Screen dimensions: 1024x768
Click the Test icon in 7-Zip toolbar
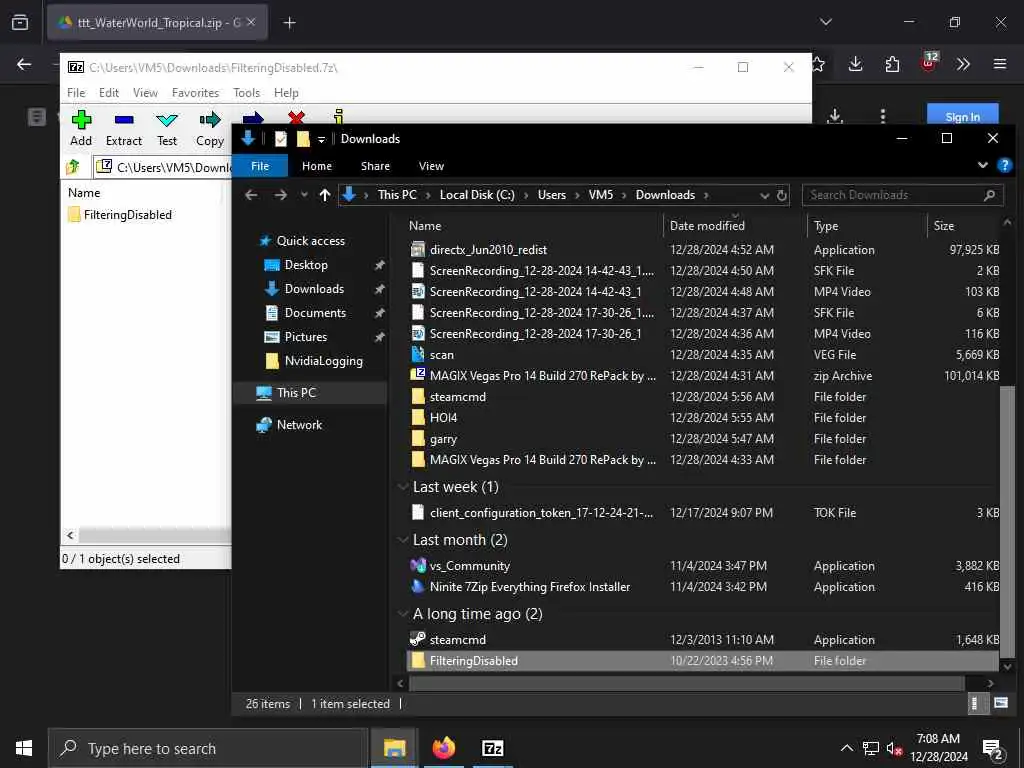[x=167, y=120]
